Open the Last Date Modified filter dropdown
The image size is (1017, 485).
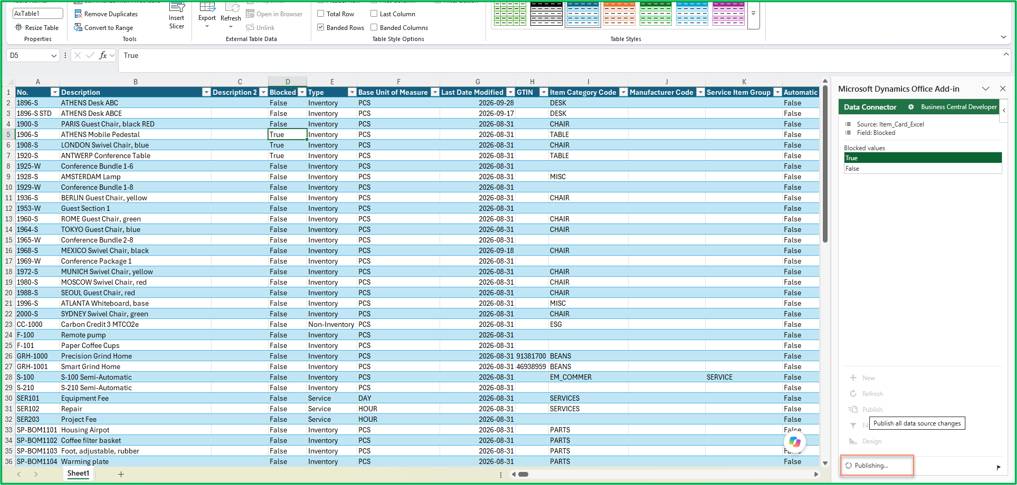[510, 92]
